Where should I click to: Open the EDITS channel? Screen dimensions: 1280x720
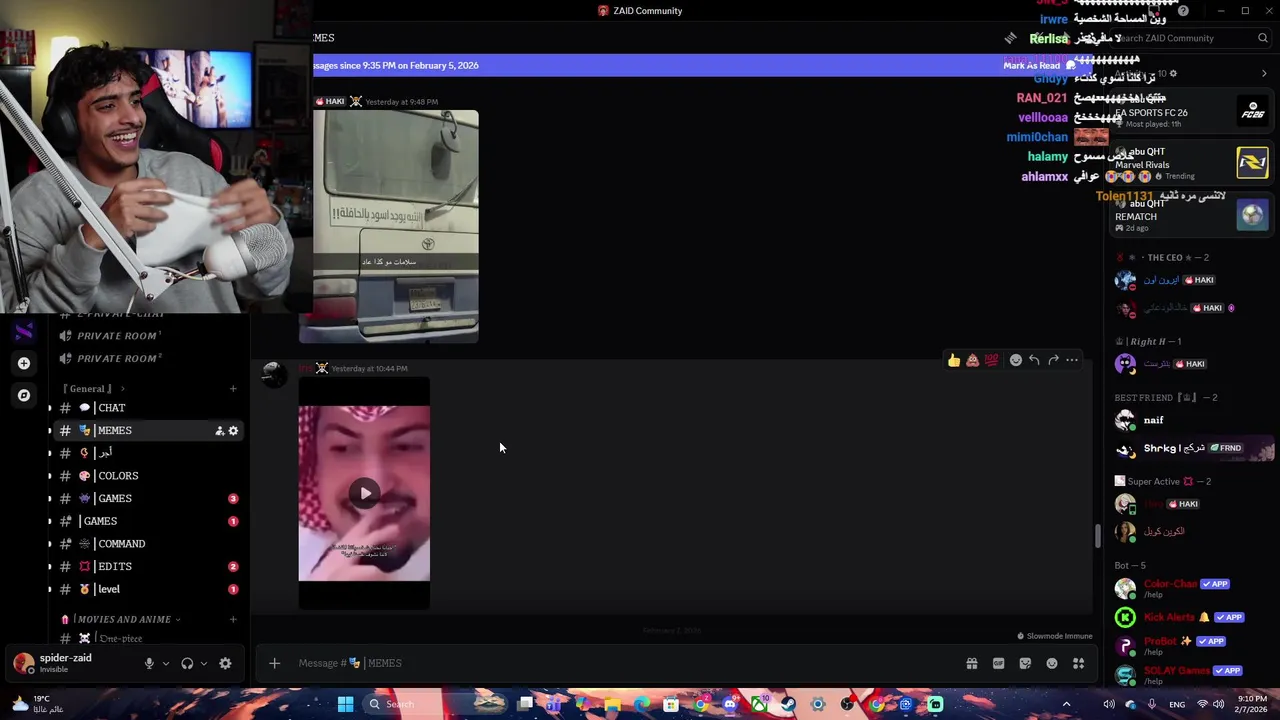[x=147, y=567]
